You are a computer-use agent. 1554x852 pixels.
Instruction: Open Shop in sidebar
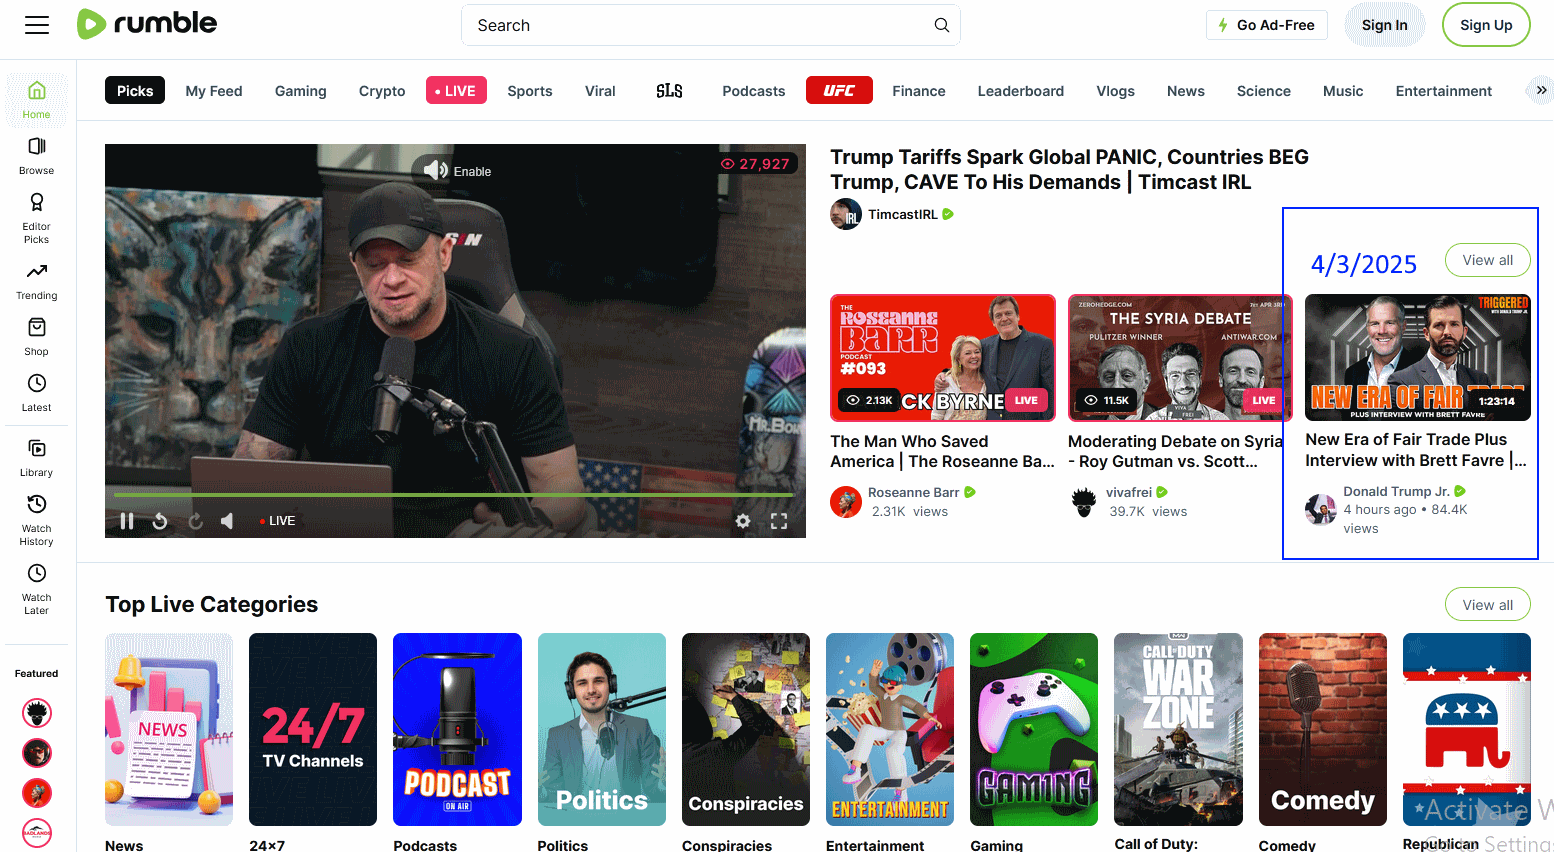(37, 337)
